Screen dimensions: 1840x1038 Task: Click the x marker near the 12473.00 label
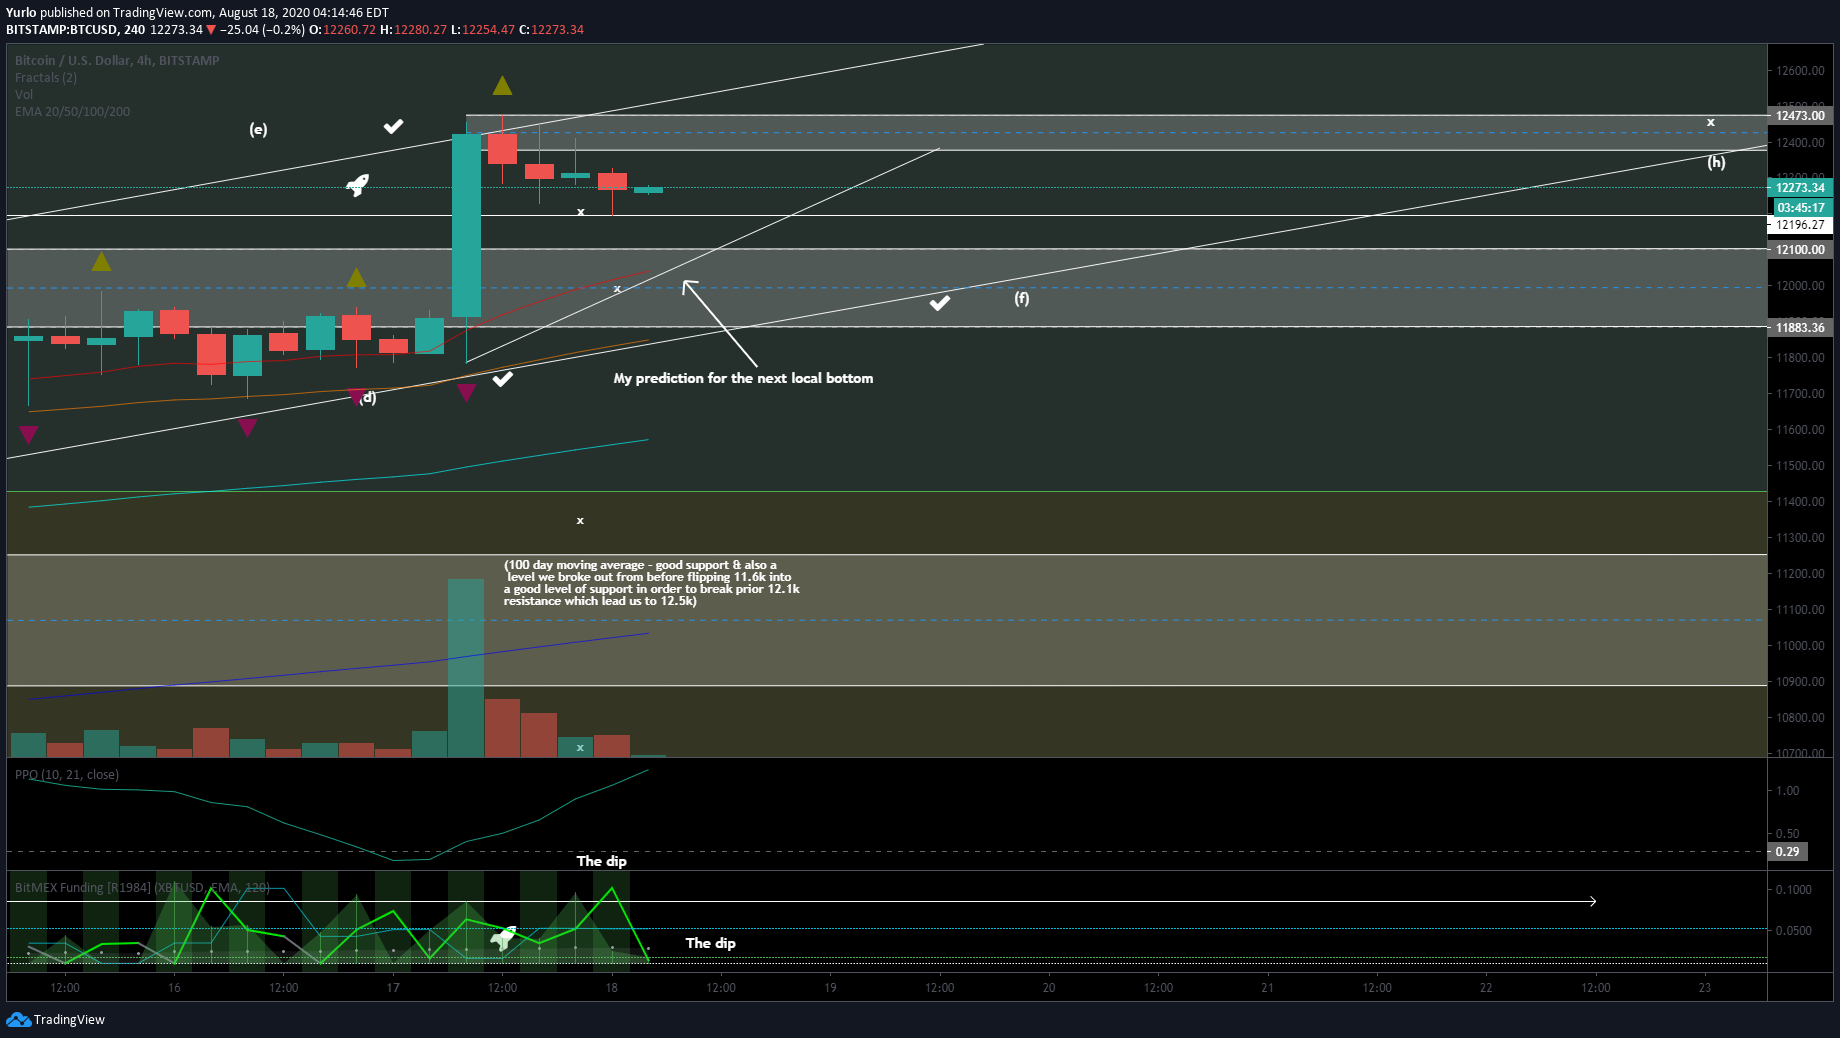click(x=1711, y=122)
